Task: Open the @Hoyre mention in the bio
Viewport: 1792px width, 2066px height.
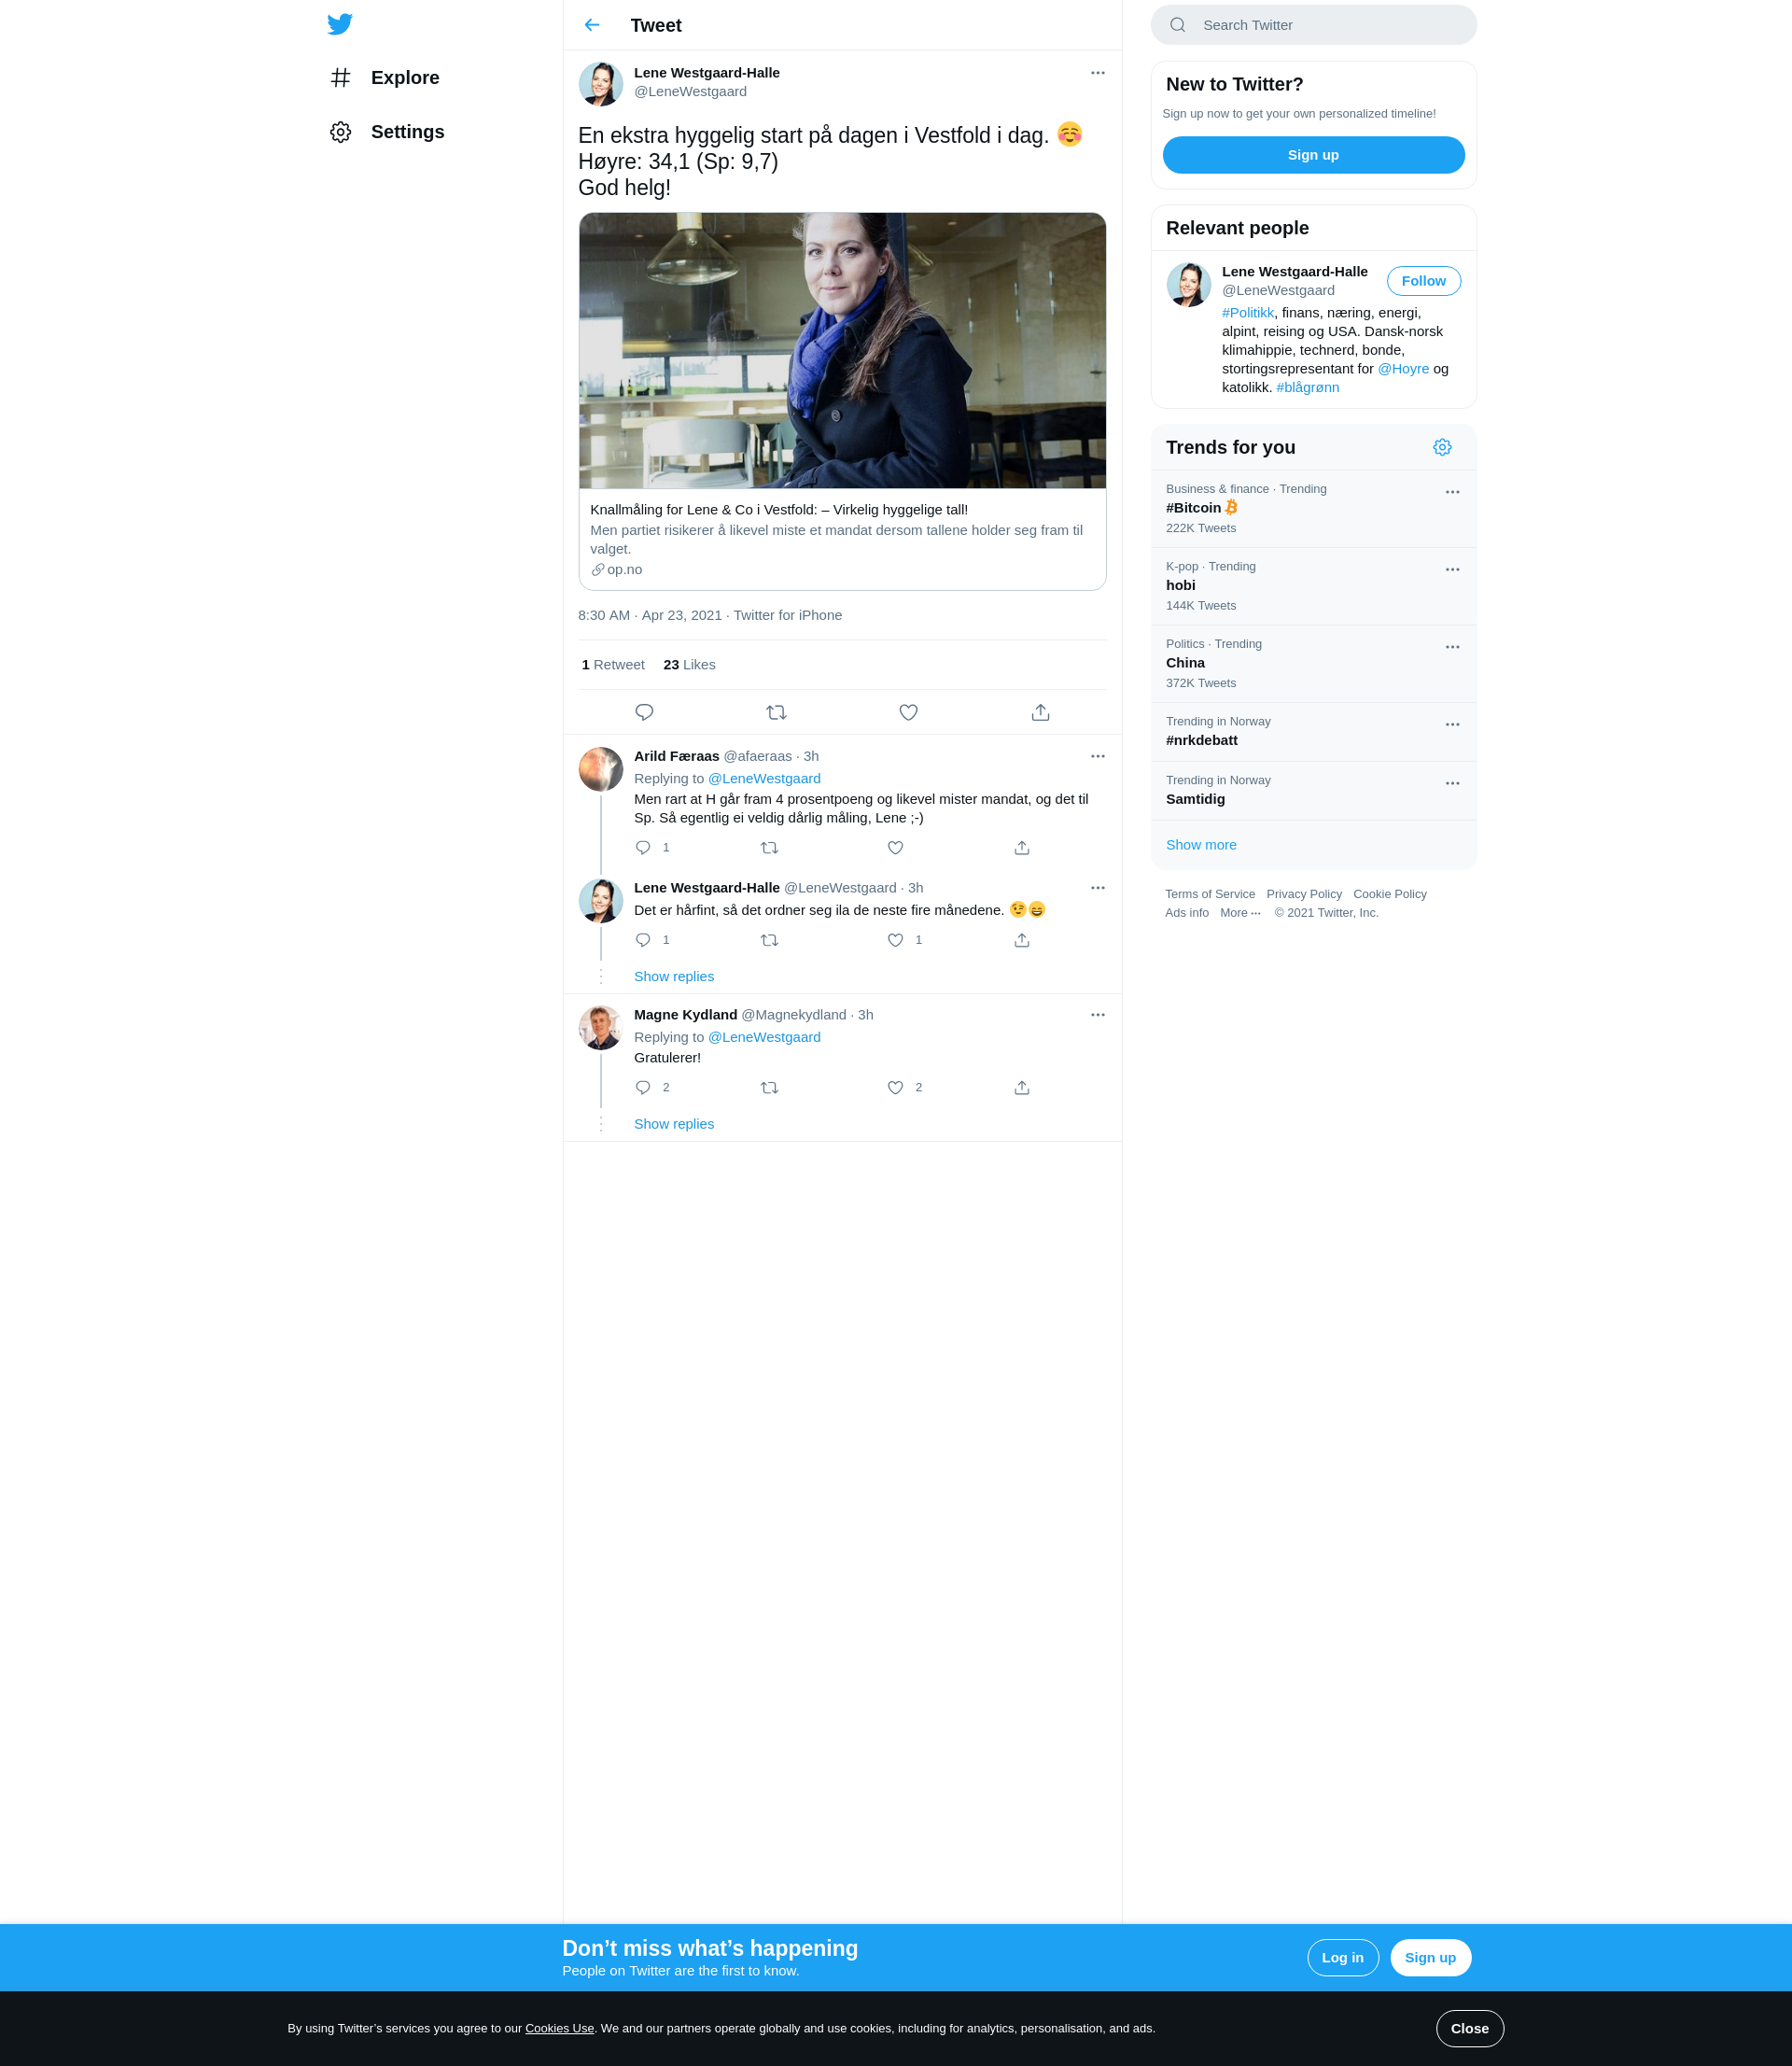Action: pos(1403,369)
